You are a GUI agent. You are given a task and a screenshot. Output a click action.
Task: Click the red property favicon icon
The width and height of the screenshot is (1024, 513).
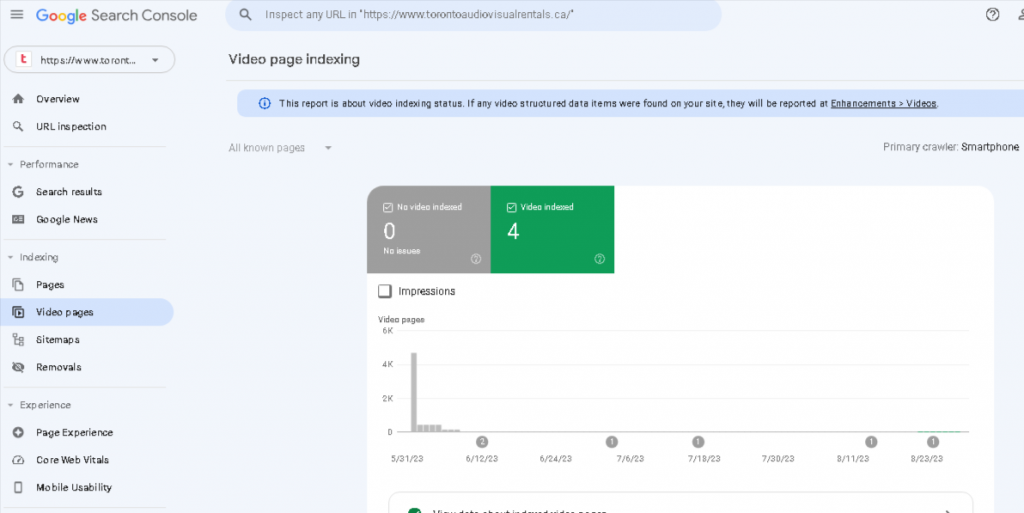[x=24, y=59]
